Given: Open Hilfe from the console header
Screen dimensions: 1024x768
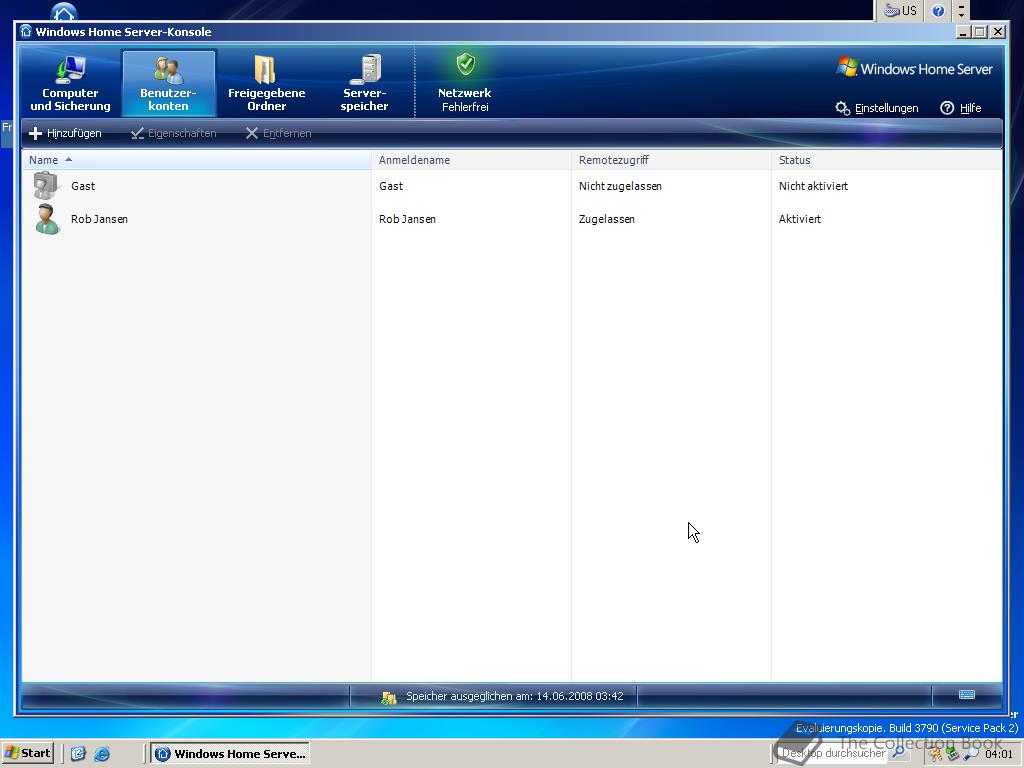Looking at the screenshot, I should pyautogui.click(x=961, y=108).
